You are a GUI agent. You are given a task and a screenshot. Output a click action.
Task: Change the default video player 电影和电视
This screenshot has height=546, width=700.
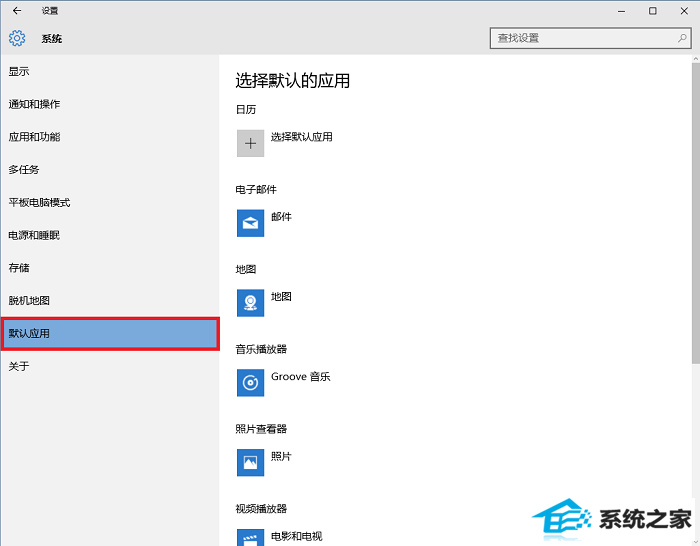[296, 536]
